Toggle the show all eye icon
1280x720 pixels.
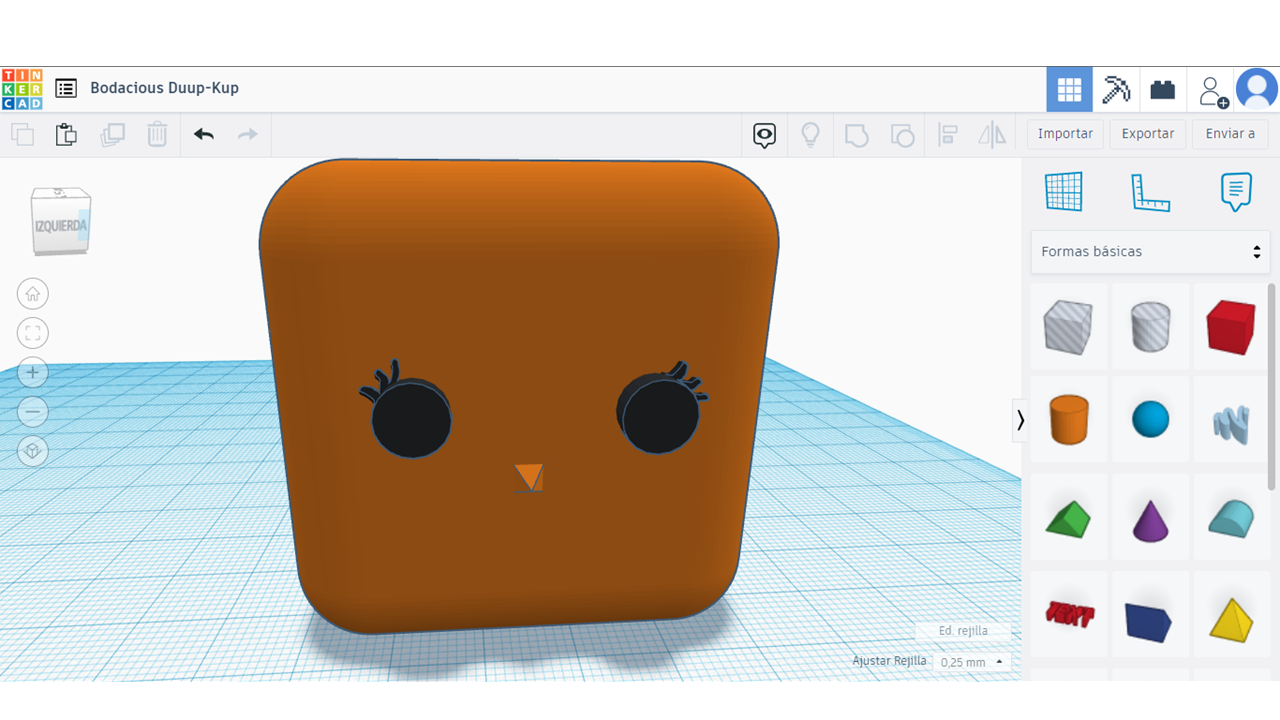pos(765,135)
